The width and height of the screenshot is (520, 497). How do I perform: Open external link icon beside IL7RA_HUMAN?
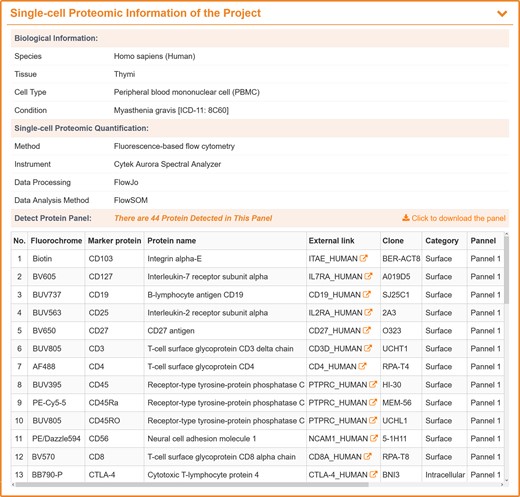point(368,276)
